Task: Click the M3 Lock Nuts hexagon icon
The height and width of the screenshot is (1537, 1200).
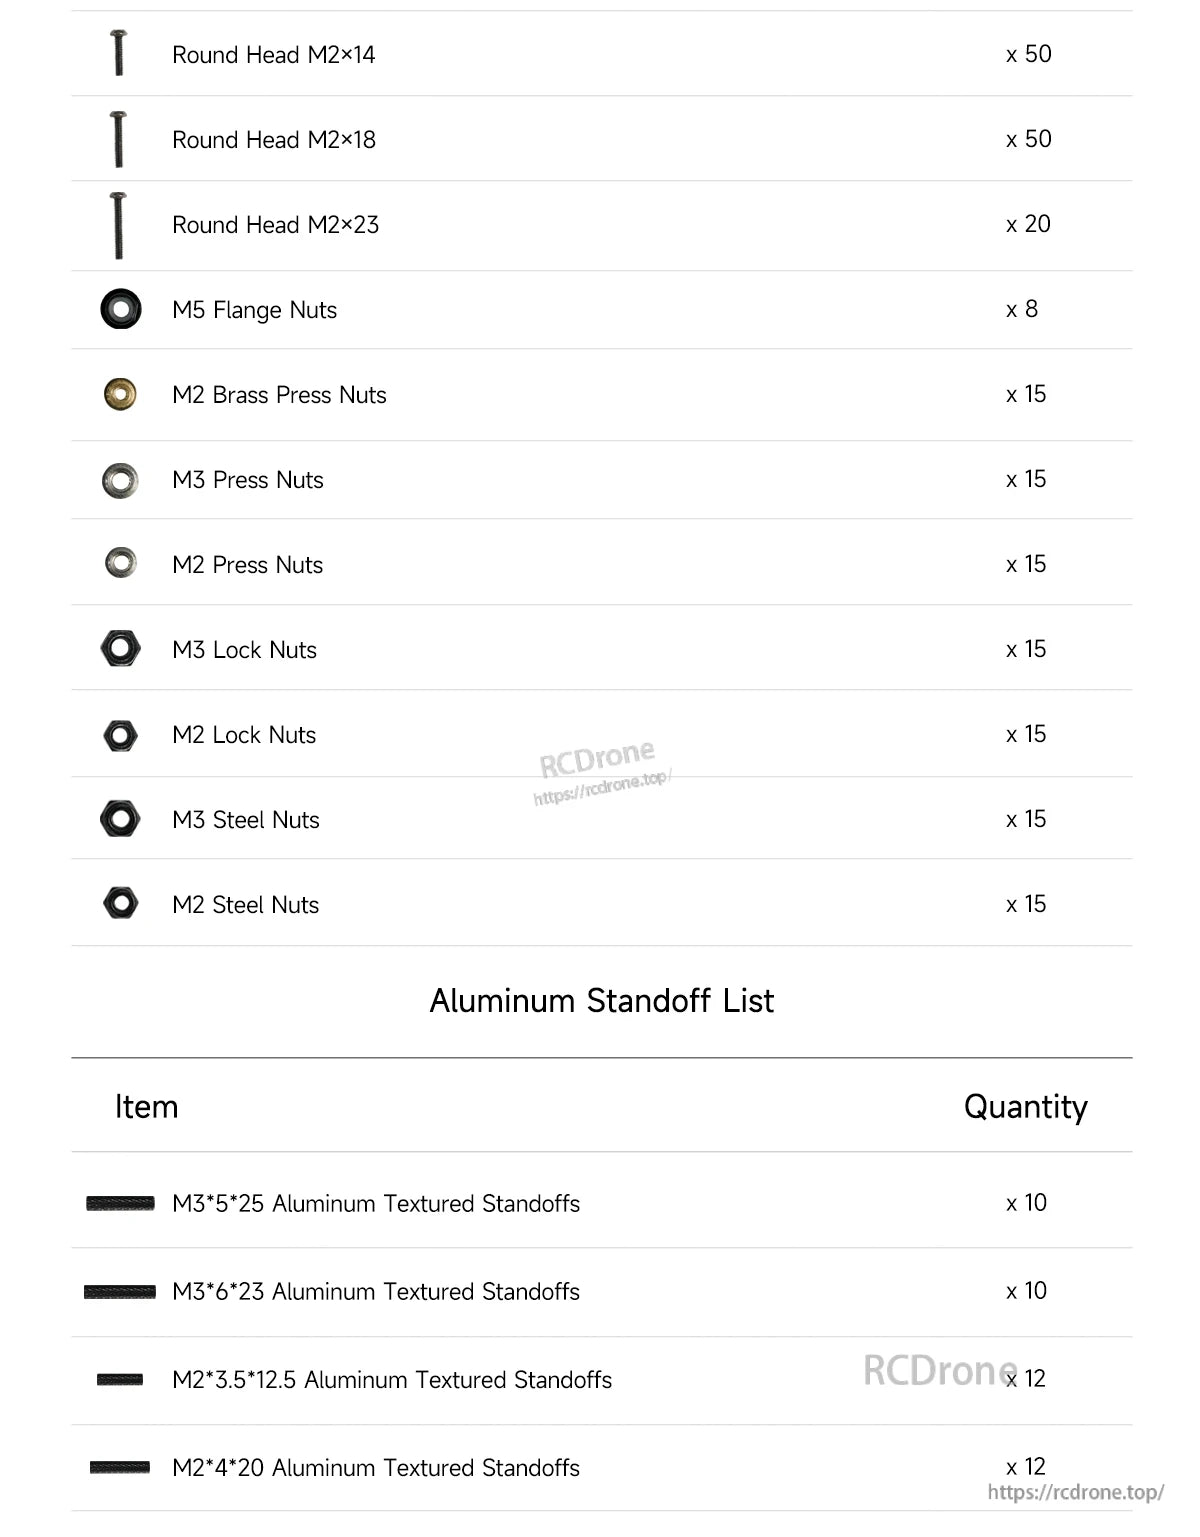Action: tap(120, 648)
